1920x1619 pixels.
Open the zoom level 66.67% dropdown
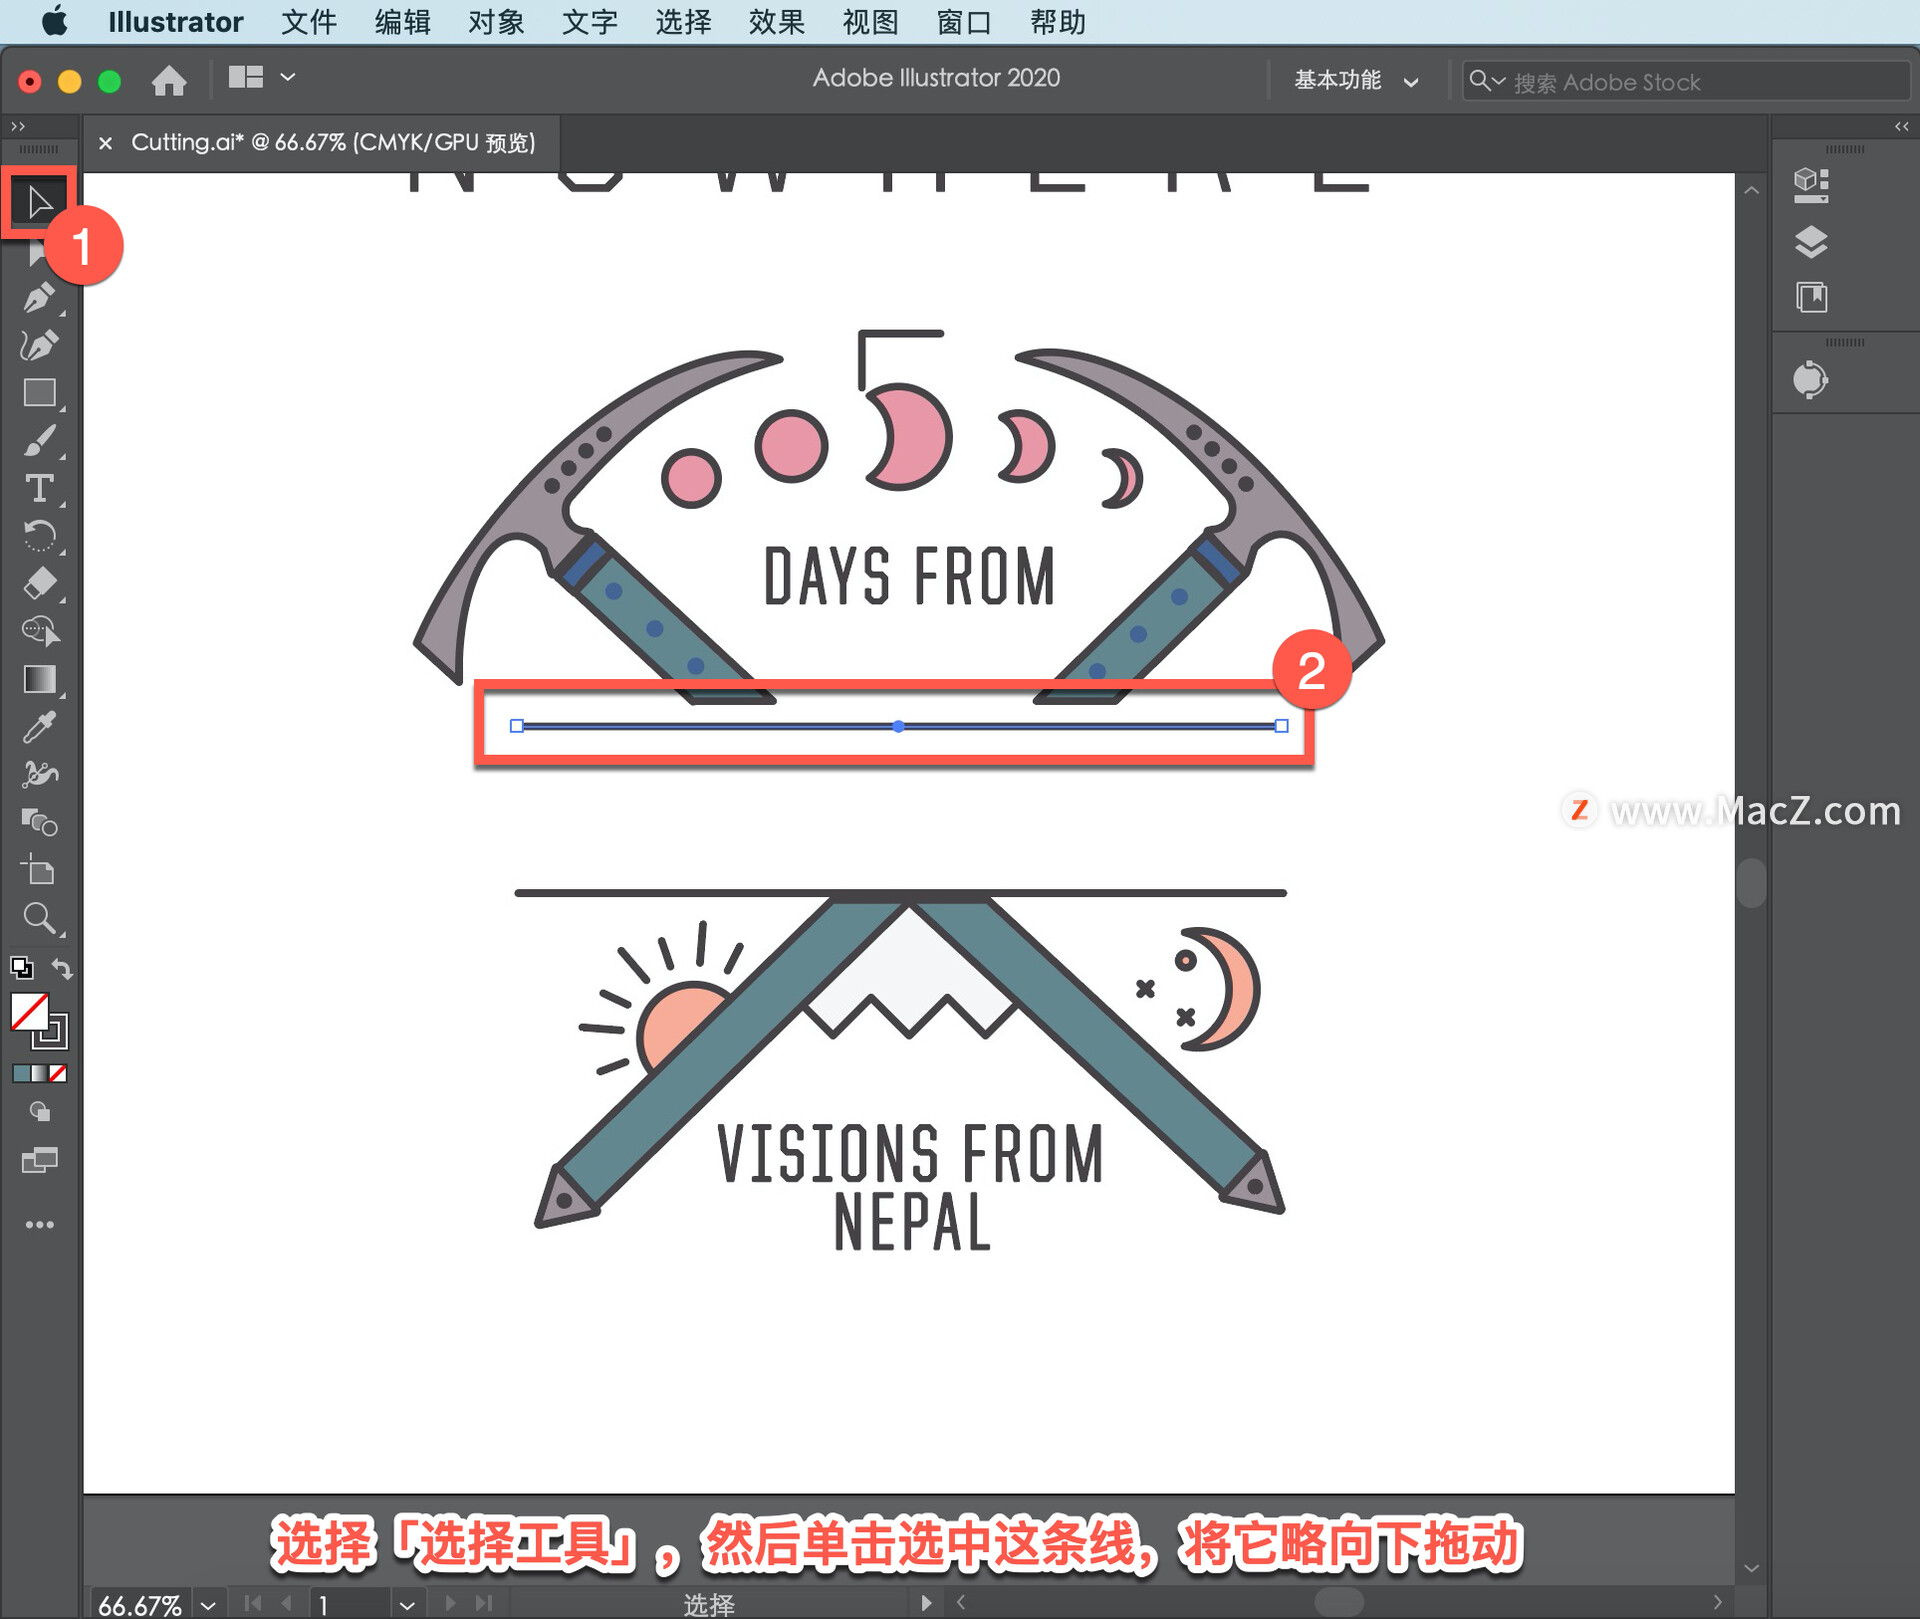pyautogui.click(x=208, y=1605)
